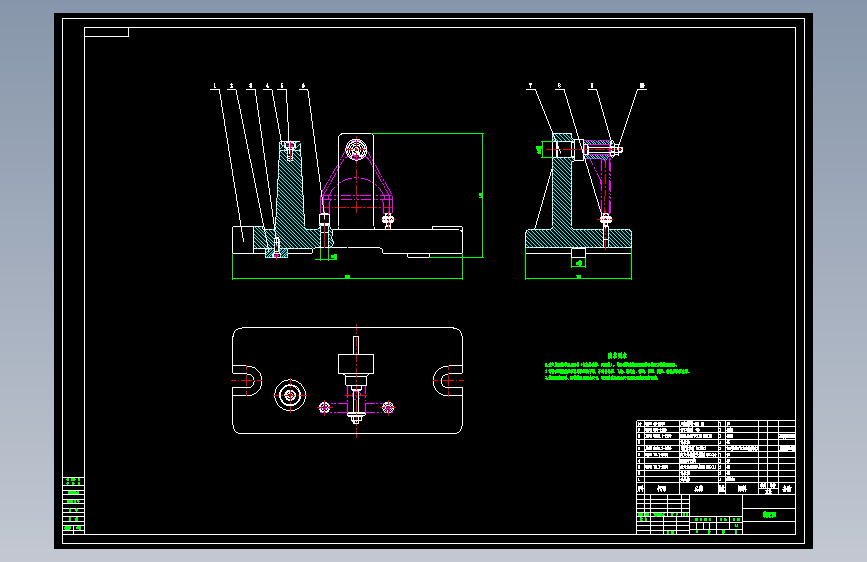The width and height of the screenshot is (867, 562).
Task: Select part balloon number 5 label
Action: (x=282, y=86)
